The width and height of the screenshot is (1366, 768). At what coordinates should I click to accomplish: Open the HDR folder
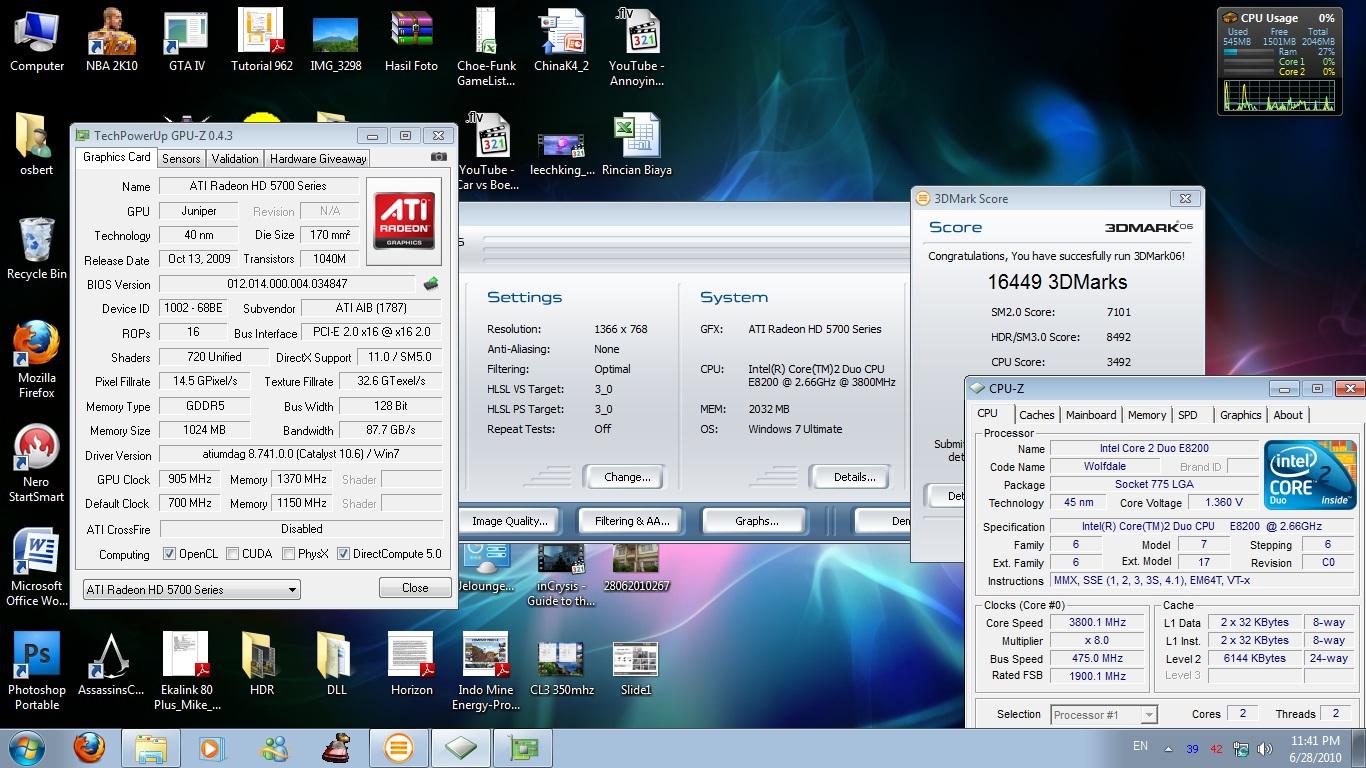pyautogui.click(x=261, y=664)
